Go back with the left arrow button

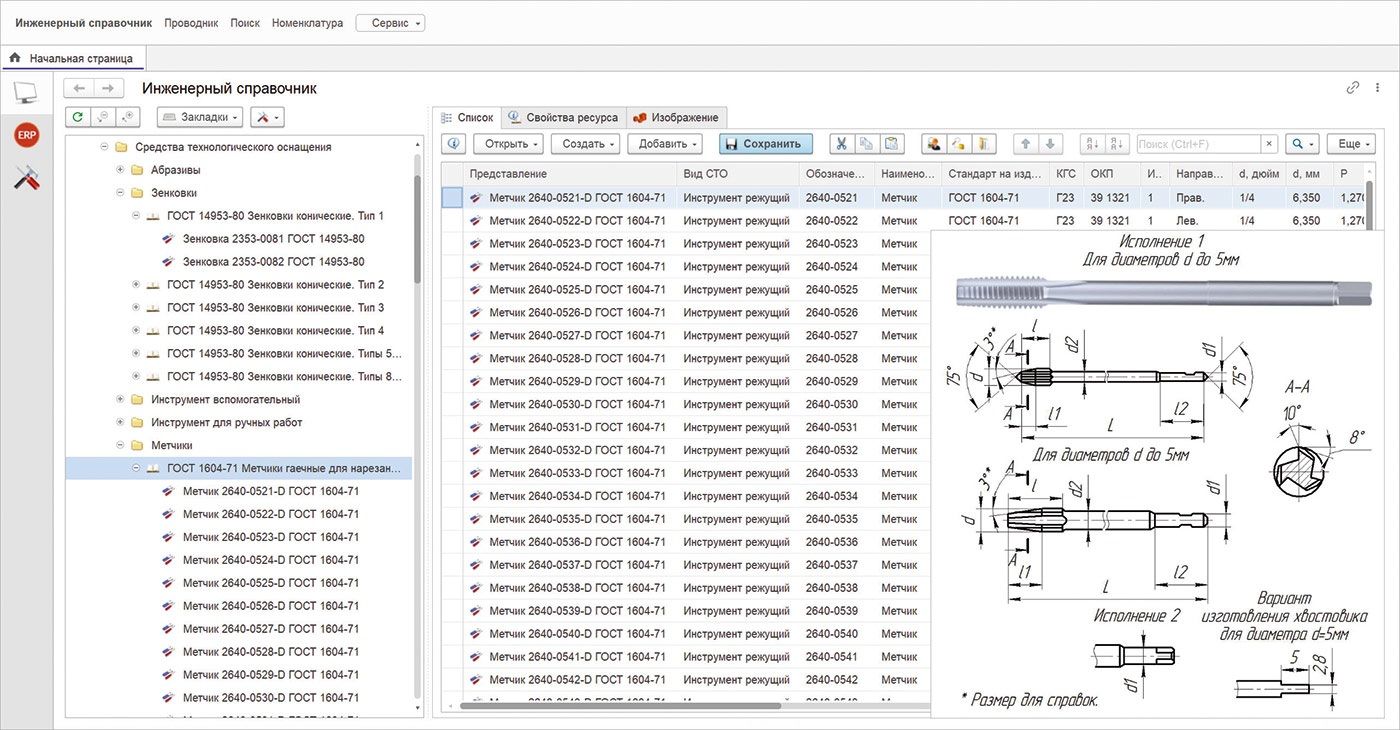[x=79, y=89]
